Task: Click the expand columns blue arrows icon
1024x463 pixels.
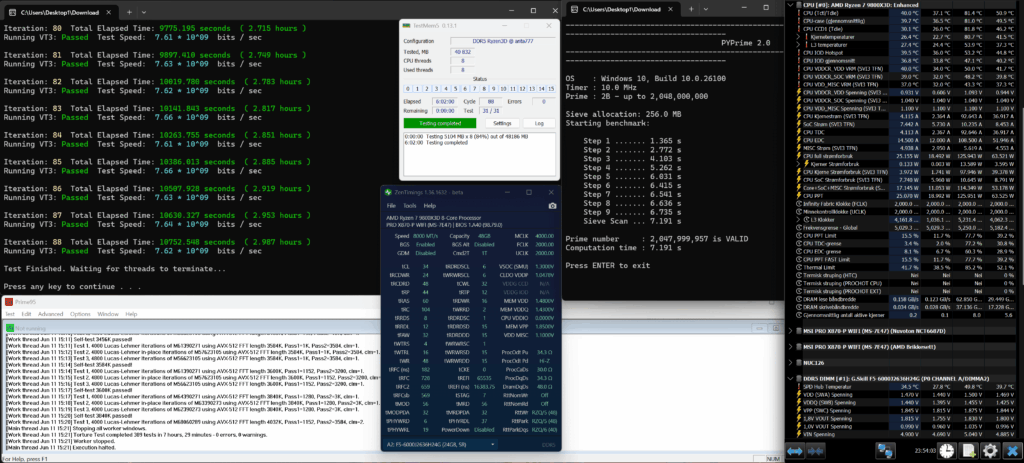Action: point(795,451)
